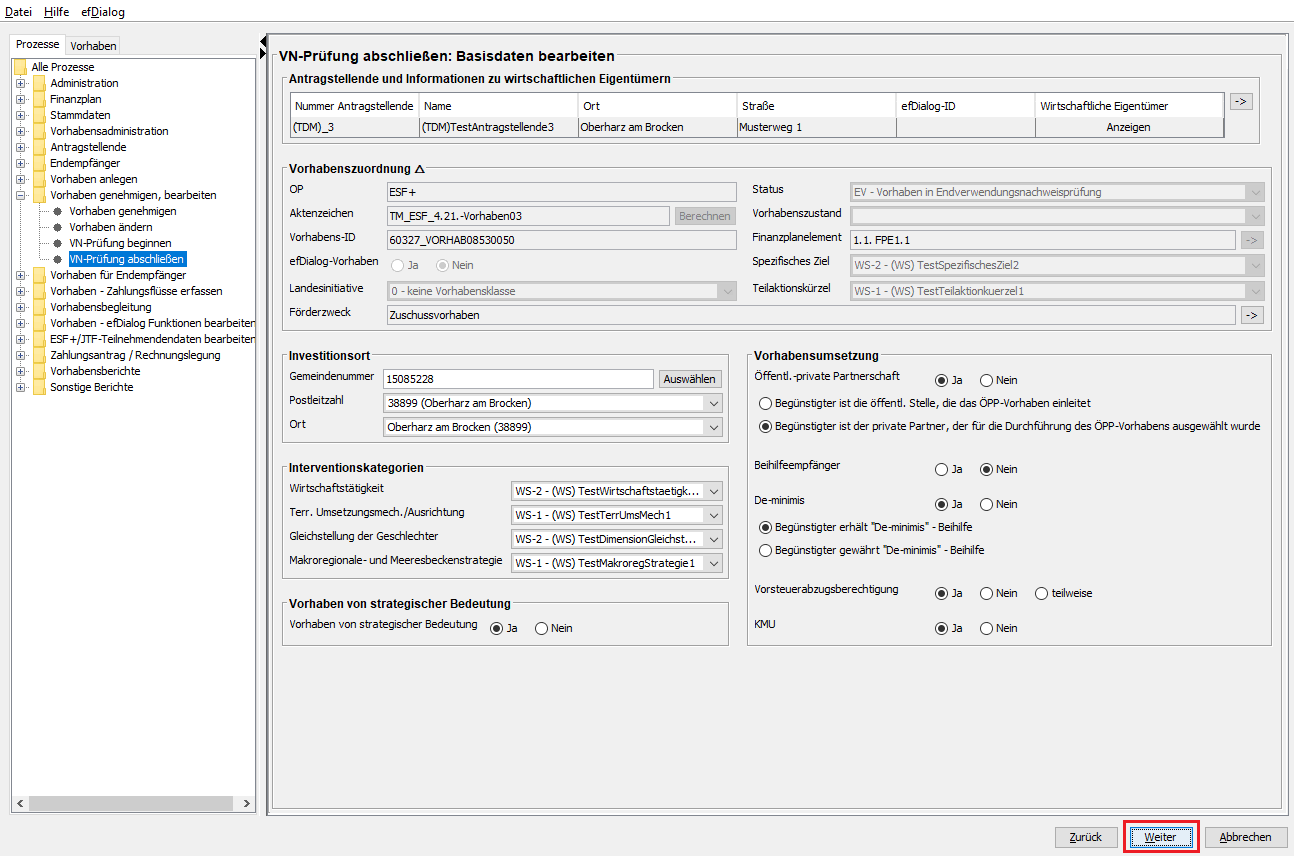Select Nein for Öffentl.-private Partnerschaft
1294x856 pixels.
click(986, 380)
